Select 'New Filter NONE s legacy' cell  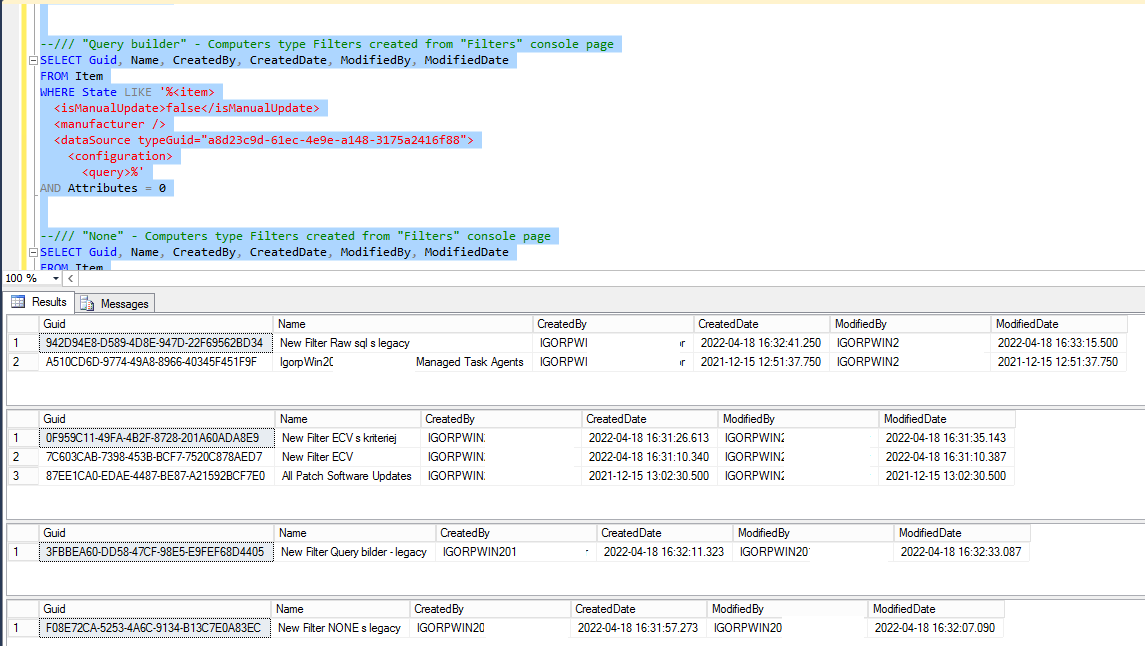pos(339,628)
